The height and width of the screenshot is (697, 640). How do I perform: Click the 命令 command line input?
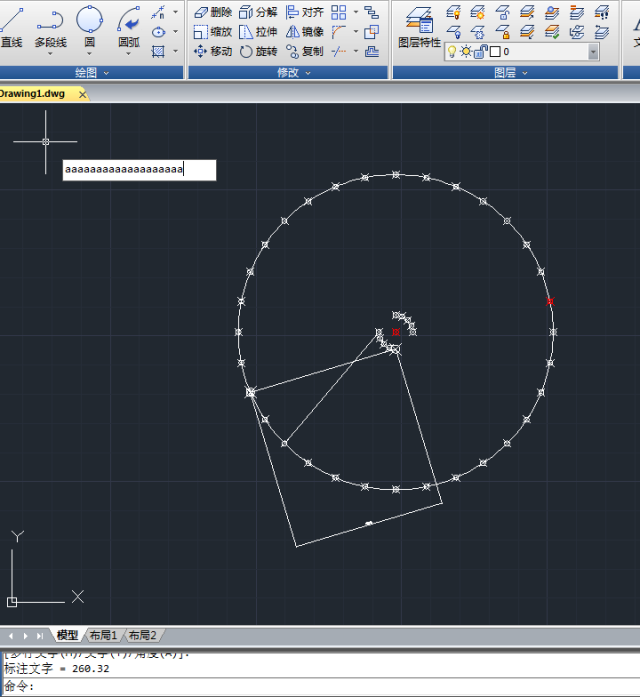(x=320, y=686)
